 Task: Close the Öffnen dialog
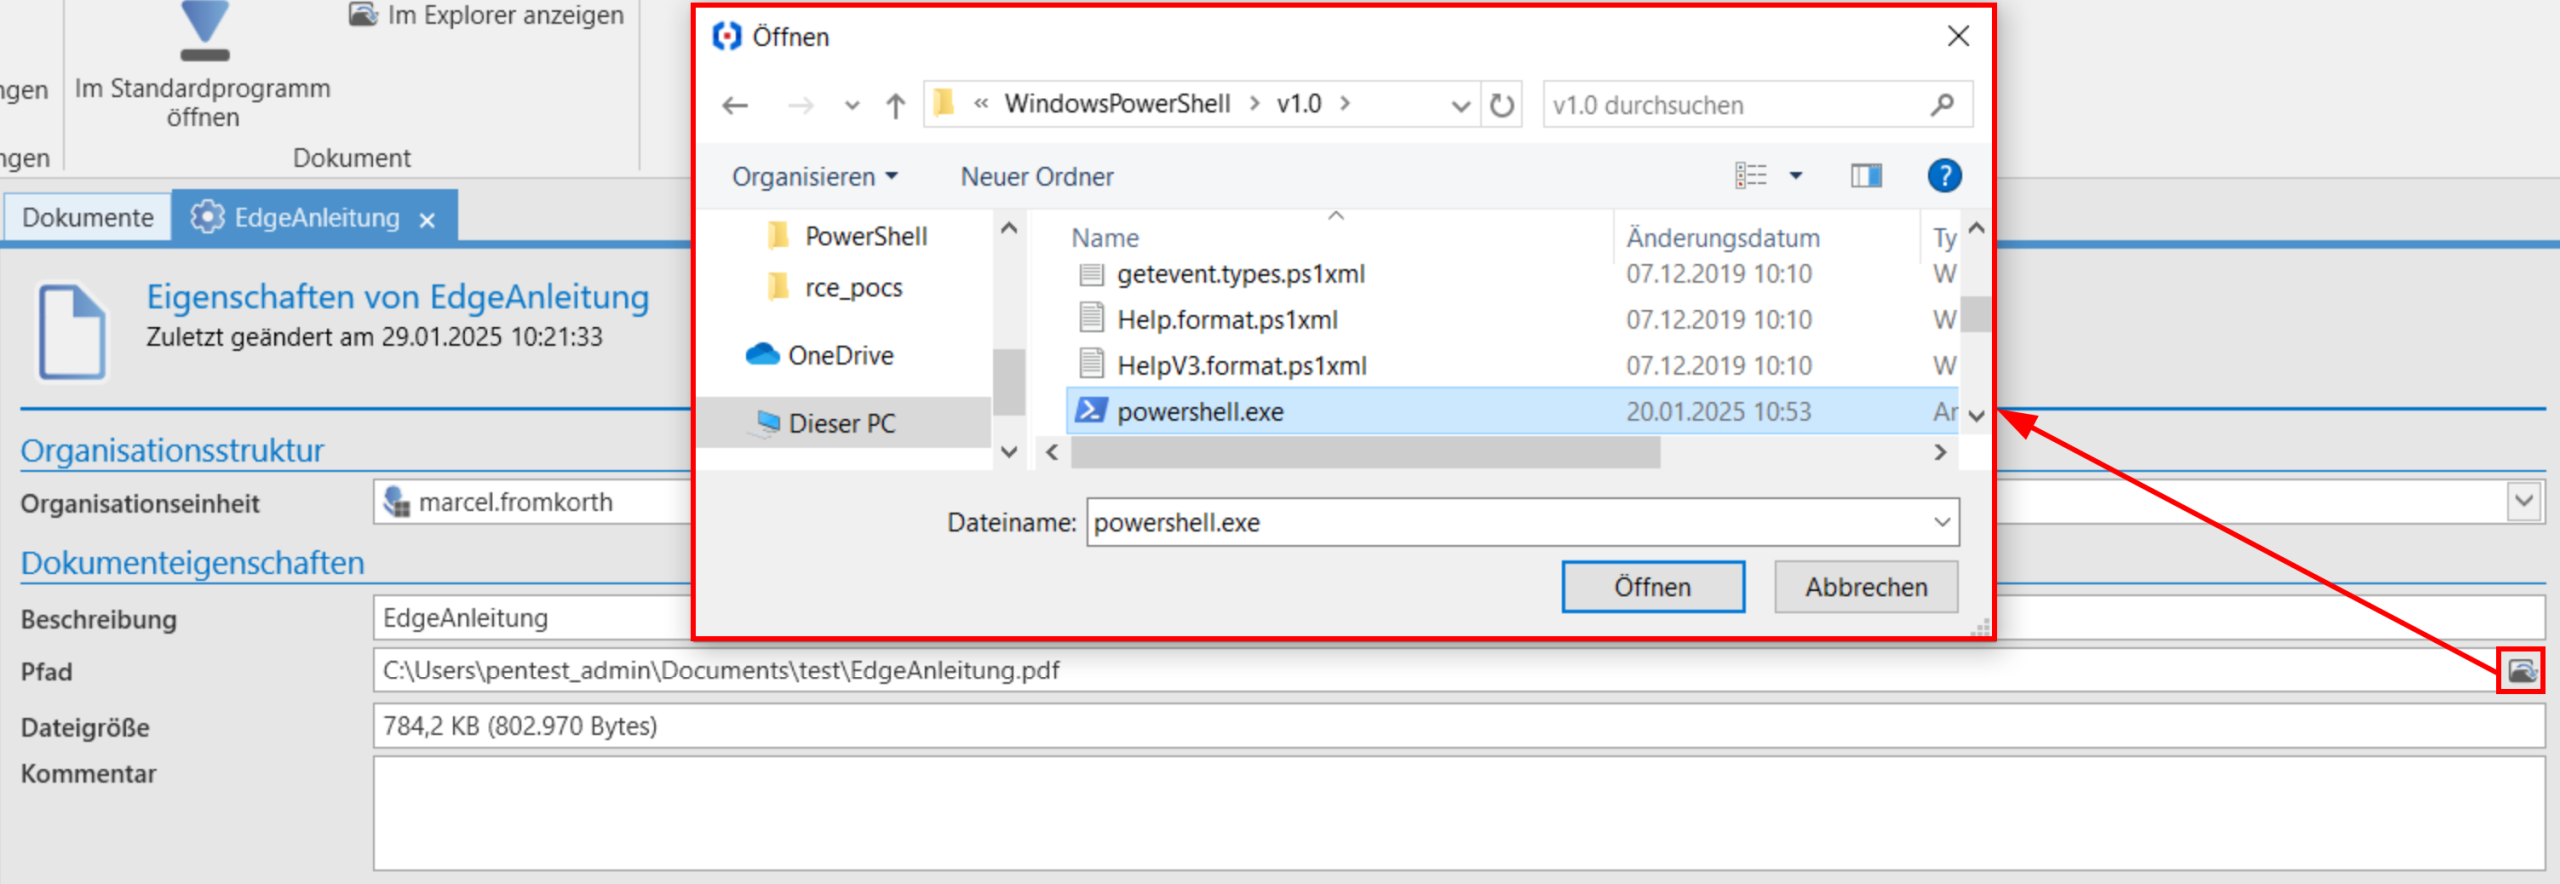click(x=1958, y=36)
